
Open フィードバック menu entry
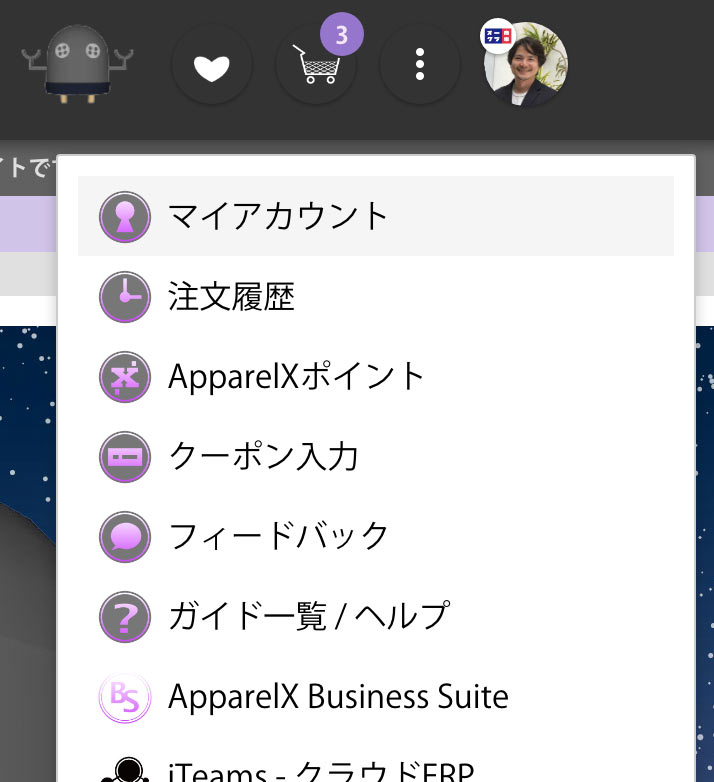pos(376,537)
